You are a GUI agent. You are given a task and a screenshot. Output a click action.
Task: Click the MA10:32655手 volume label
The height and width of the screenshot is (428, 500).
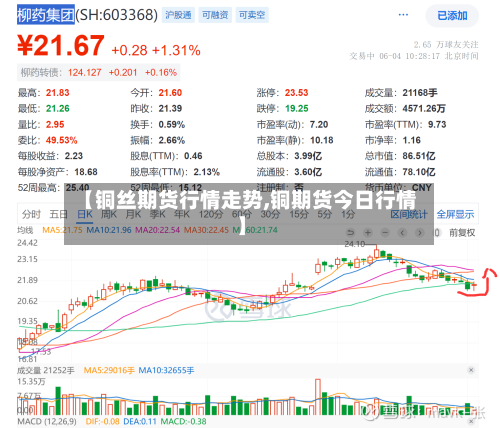[166, 370]
